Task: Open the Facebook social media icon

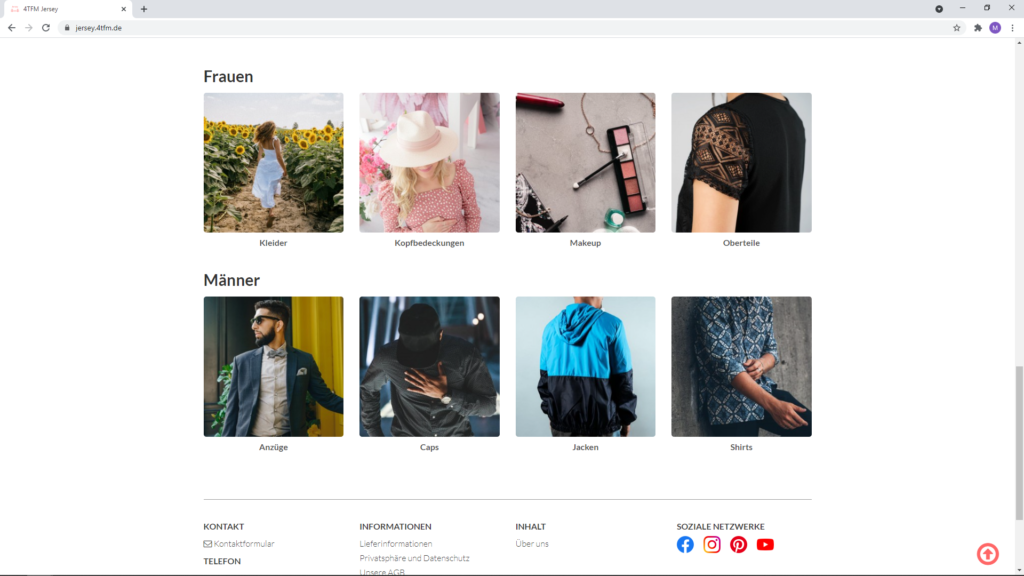Action: coord(685,545)
